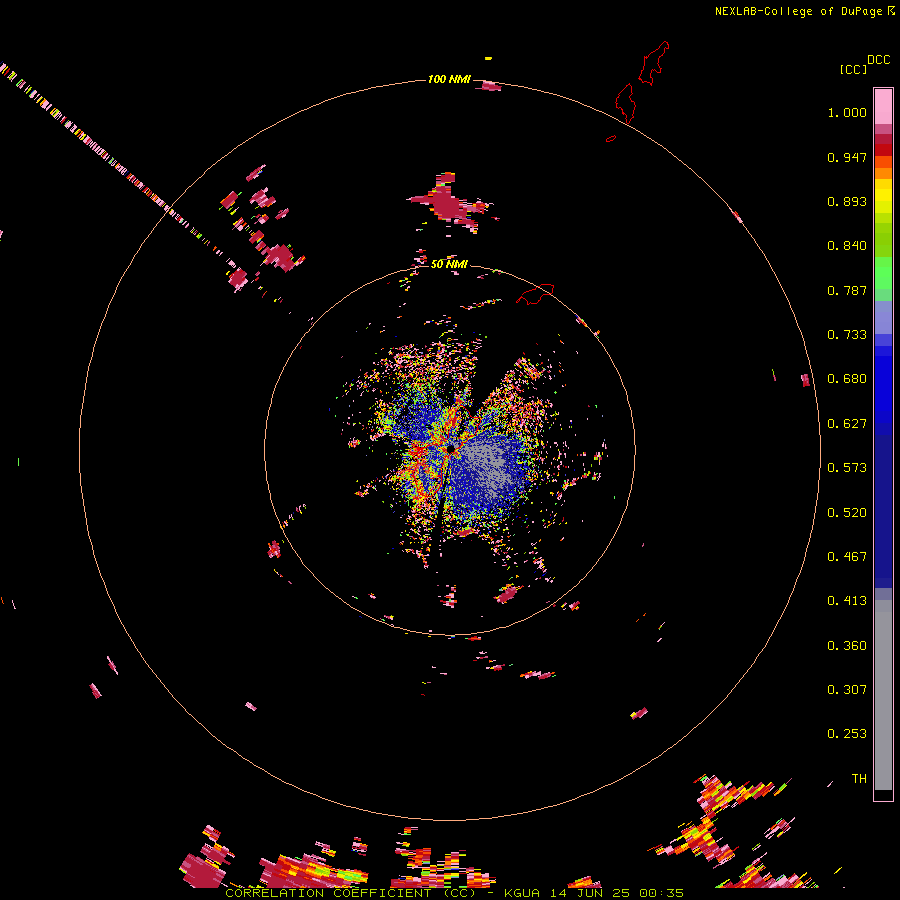The width and height of the screenshot is (900, 900).
Task: Click the 0.307 colorbar value label
Action: pyautogui.click(x=847, y=690)
